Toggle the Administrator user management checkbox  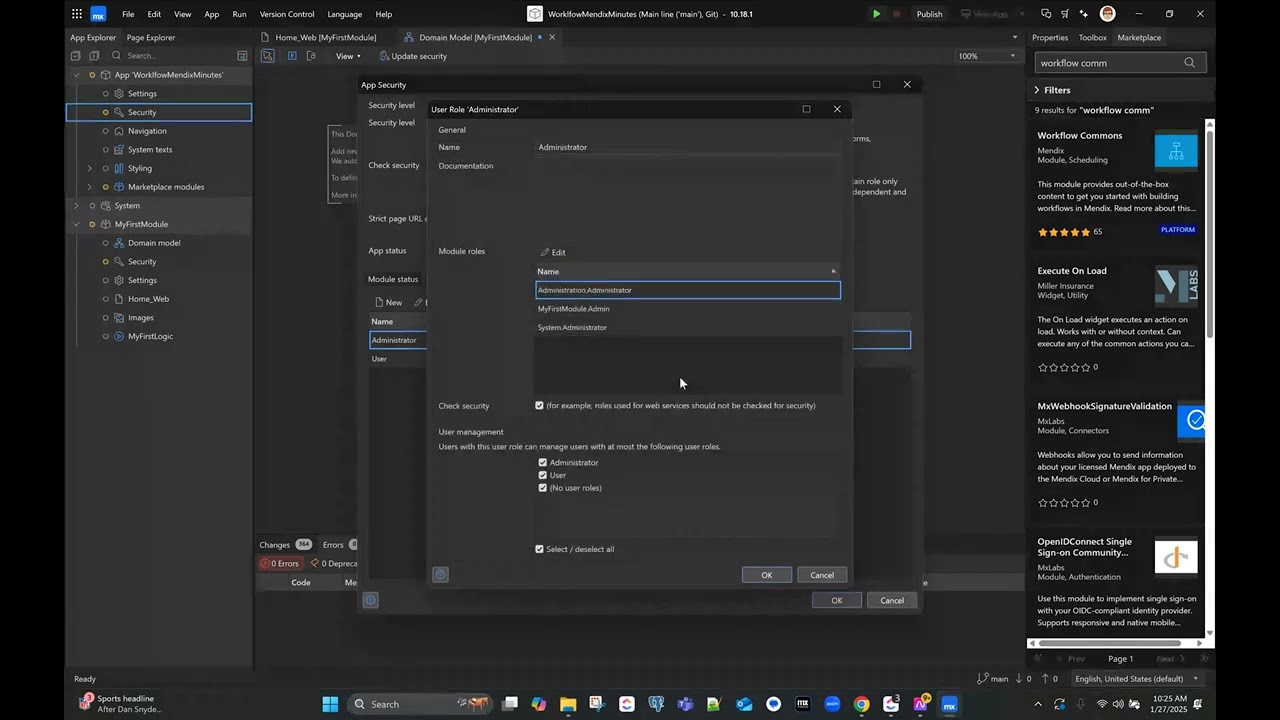543,463
